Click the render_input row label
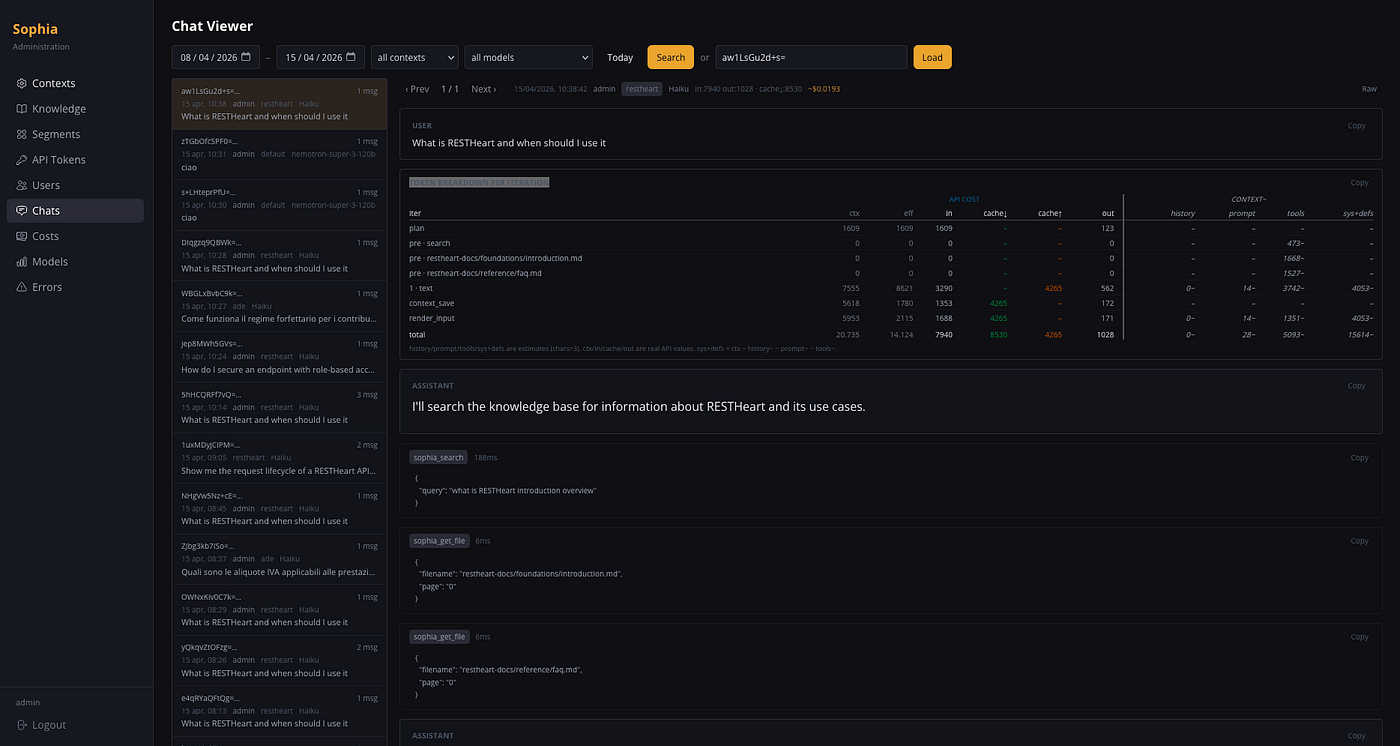This screenshot has height=746, width=1400. coord(432,317)
